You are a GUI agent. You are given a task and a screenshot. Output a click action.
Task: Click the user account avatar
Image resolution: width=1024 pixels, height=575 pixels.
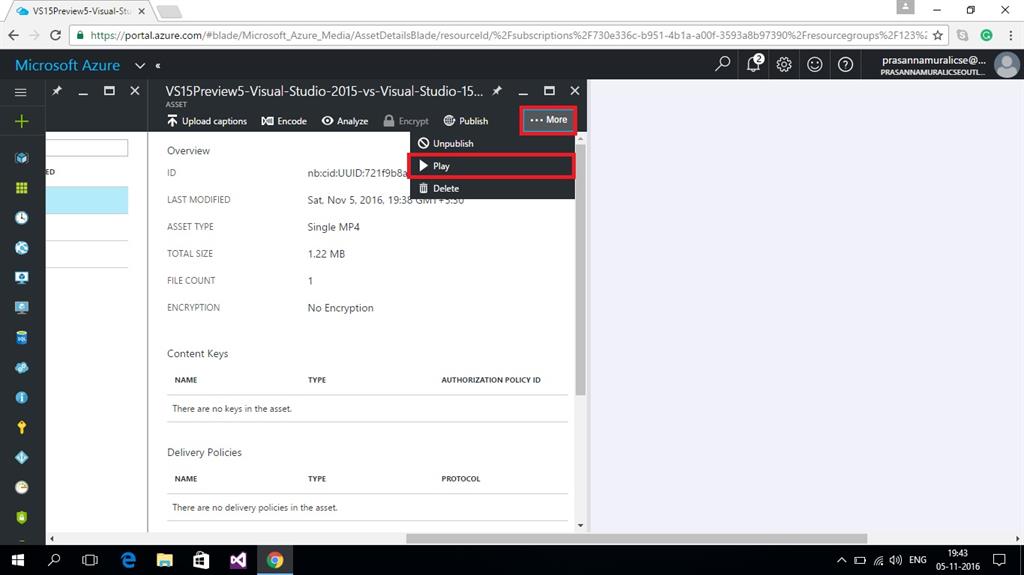(x=1006, y=65)
